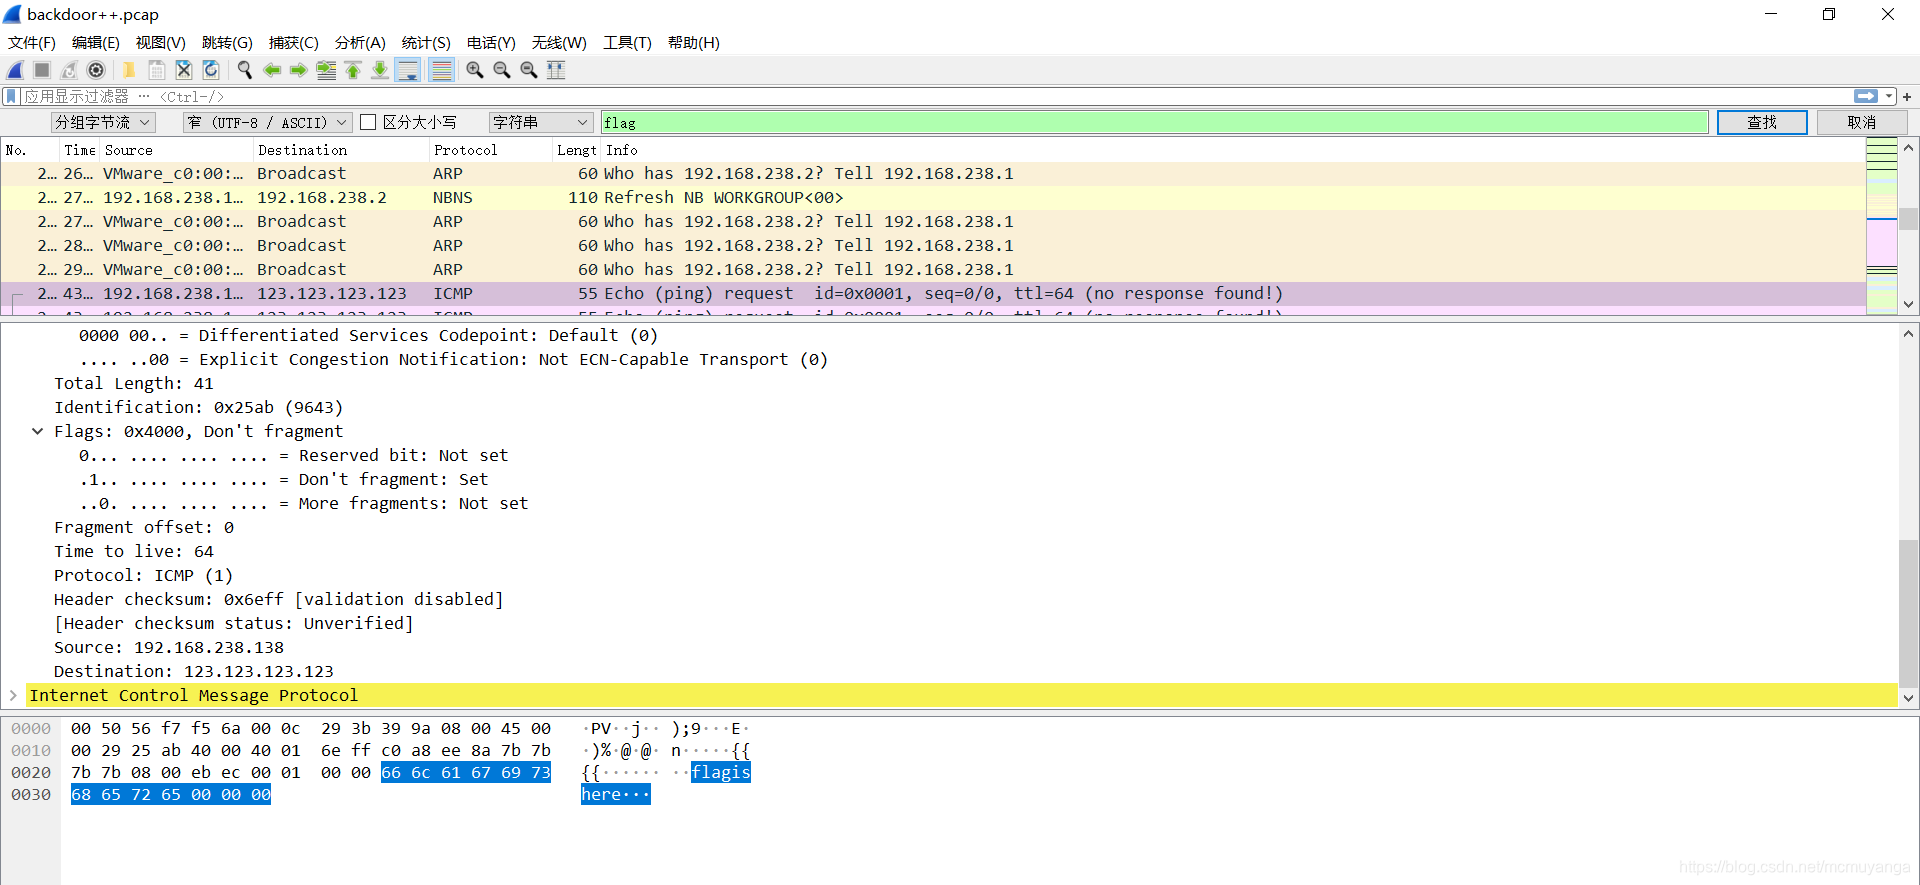Click the start capture shark fin icon
The image size is (1920, 885).
[x=15, y=70]
